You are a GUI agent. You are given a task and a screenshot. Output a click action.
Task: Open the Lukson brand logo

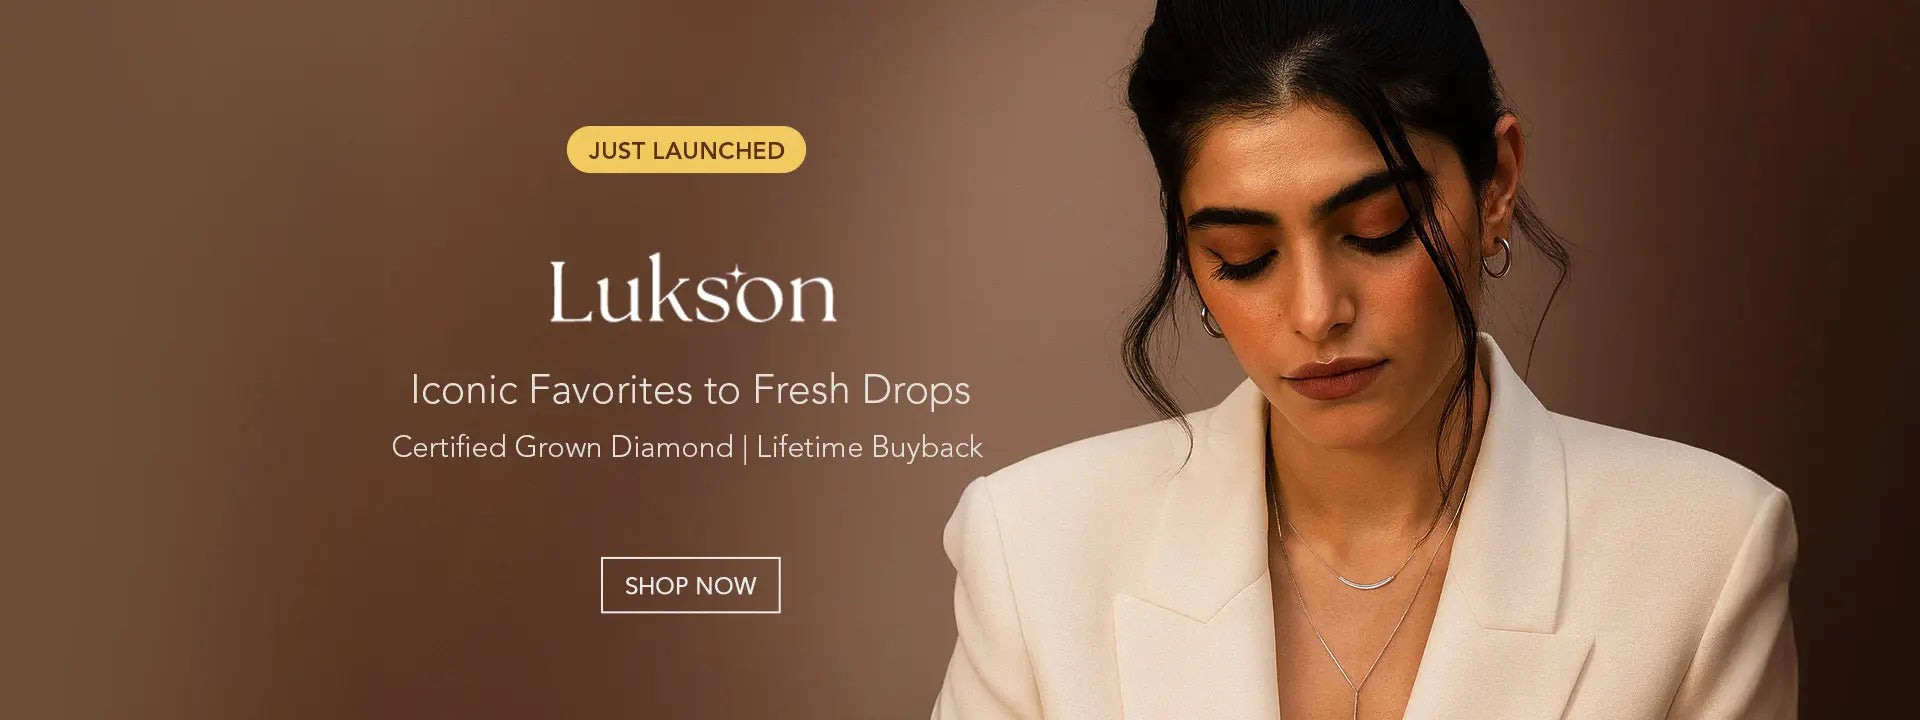[692, 289]
